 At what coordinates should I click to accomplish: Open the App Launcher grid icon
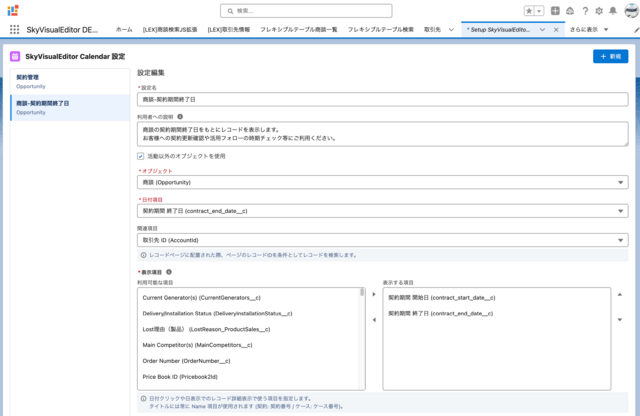pyautogui.click(x=15, y=29)
